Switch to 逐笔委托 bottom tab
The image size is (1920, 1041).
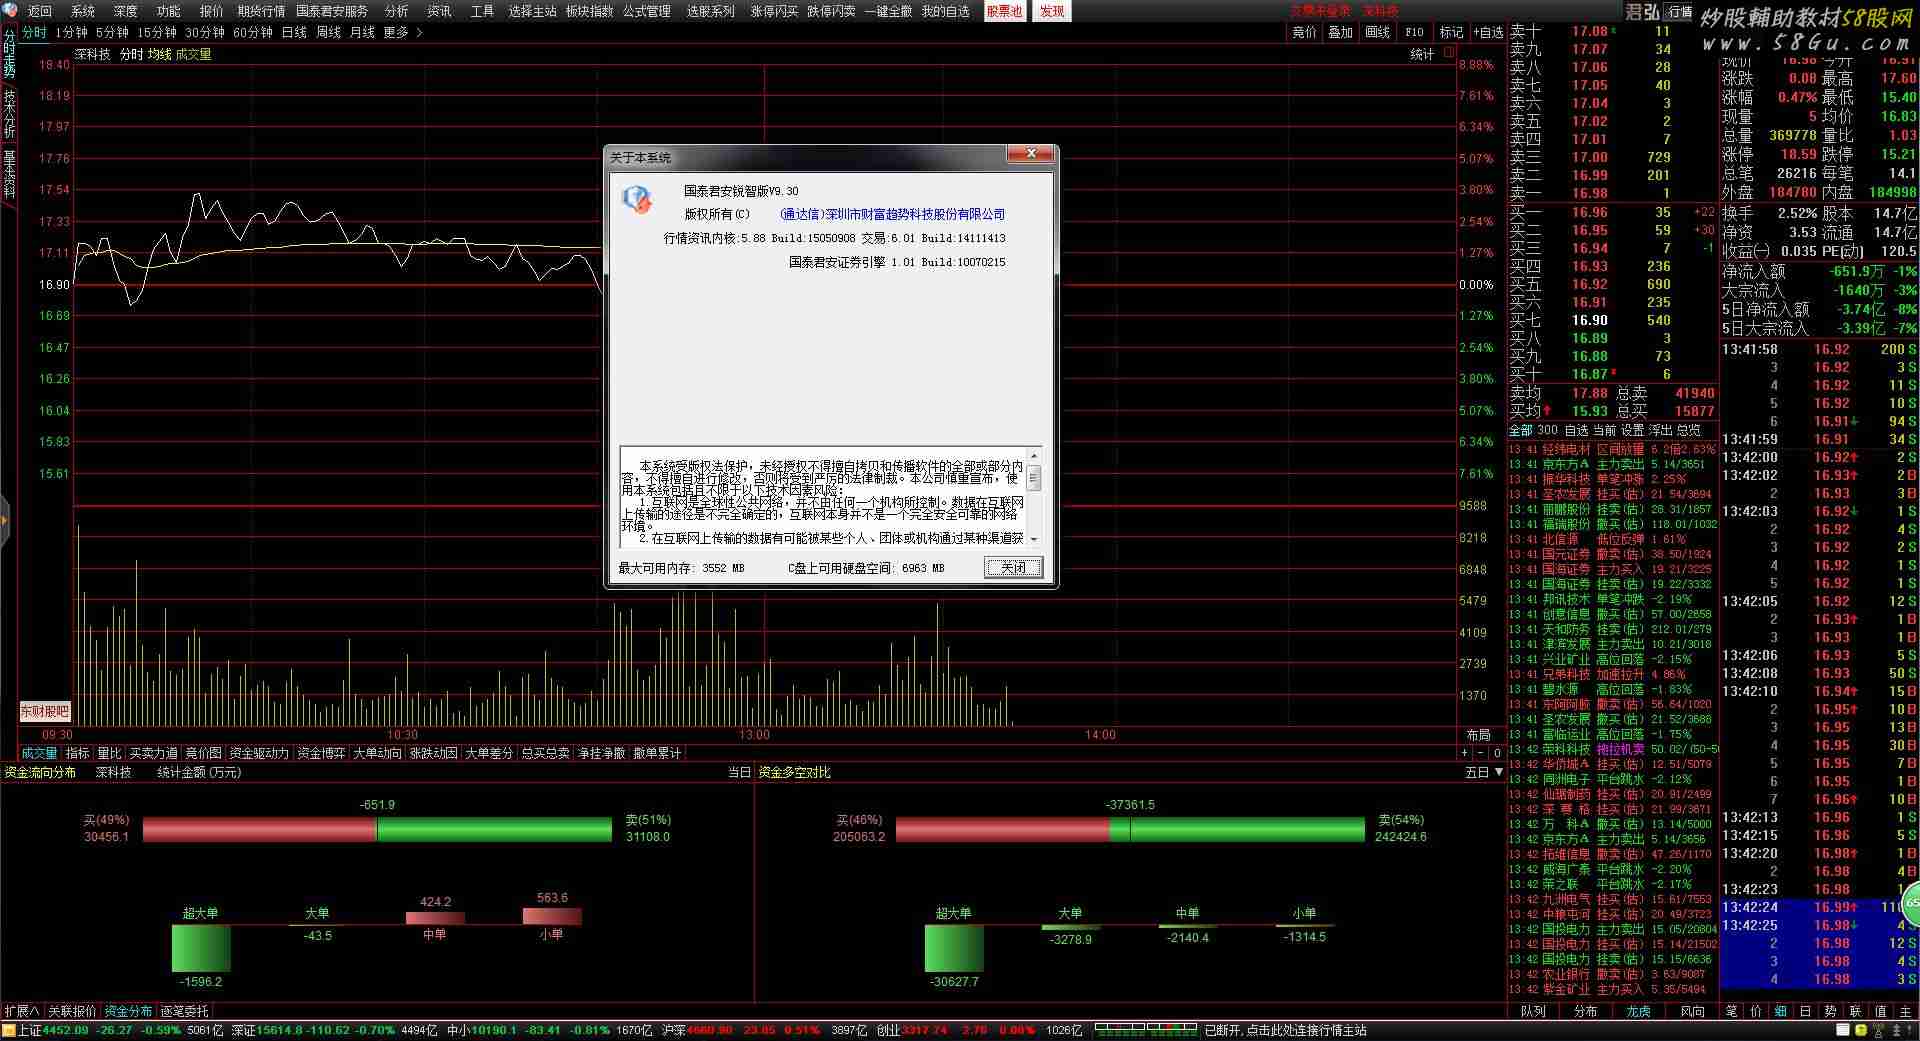point(184,1011)
